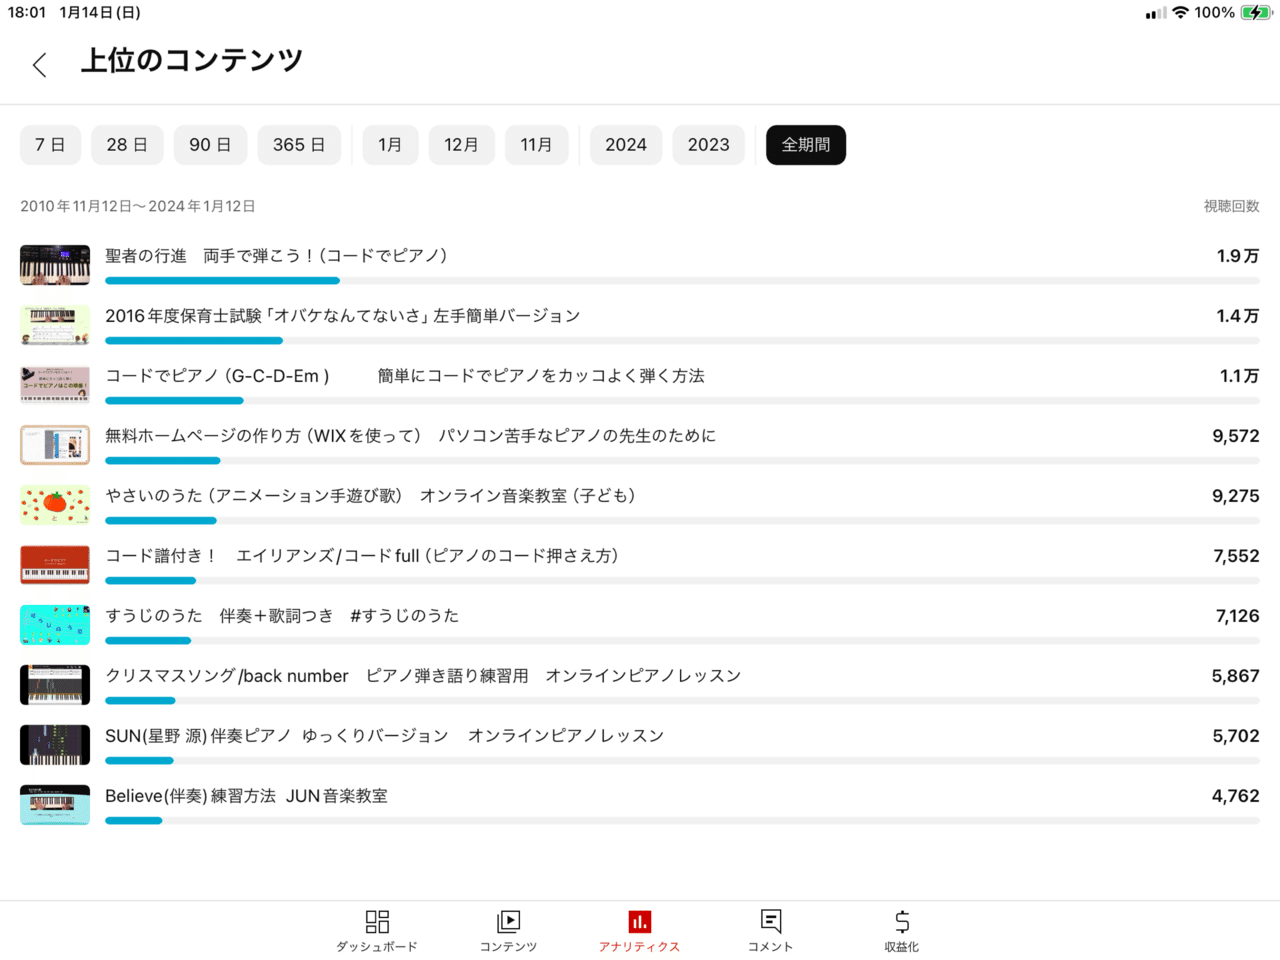The width and height of the screenshot is (1280, 960).
Task: Select the 全期間 all-time chip
Action: point(806,145)
